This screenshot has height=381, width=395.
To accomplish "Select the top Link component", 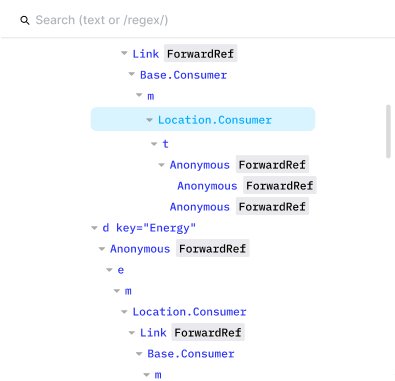I will tap(146, 53).
